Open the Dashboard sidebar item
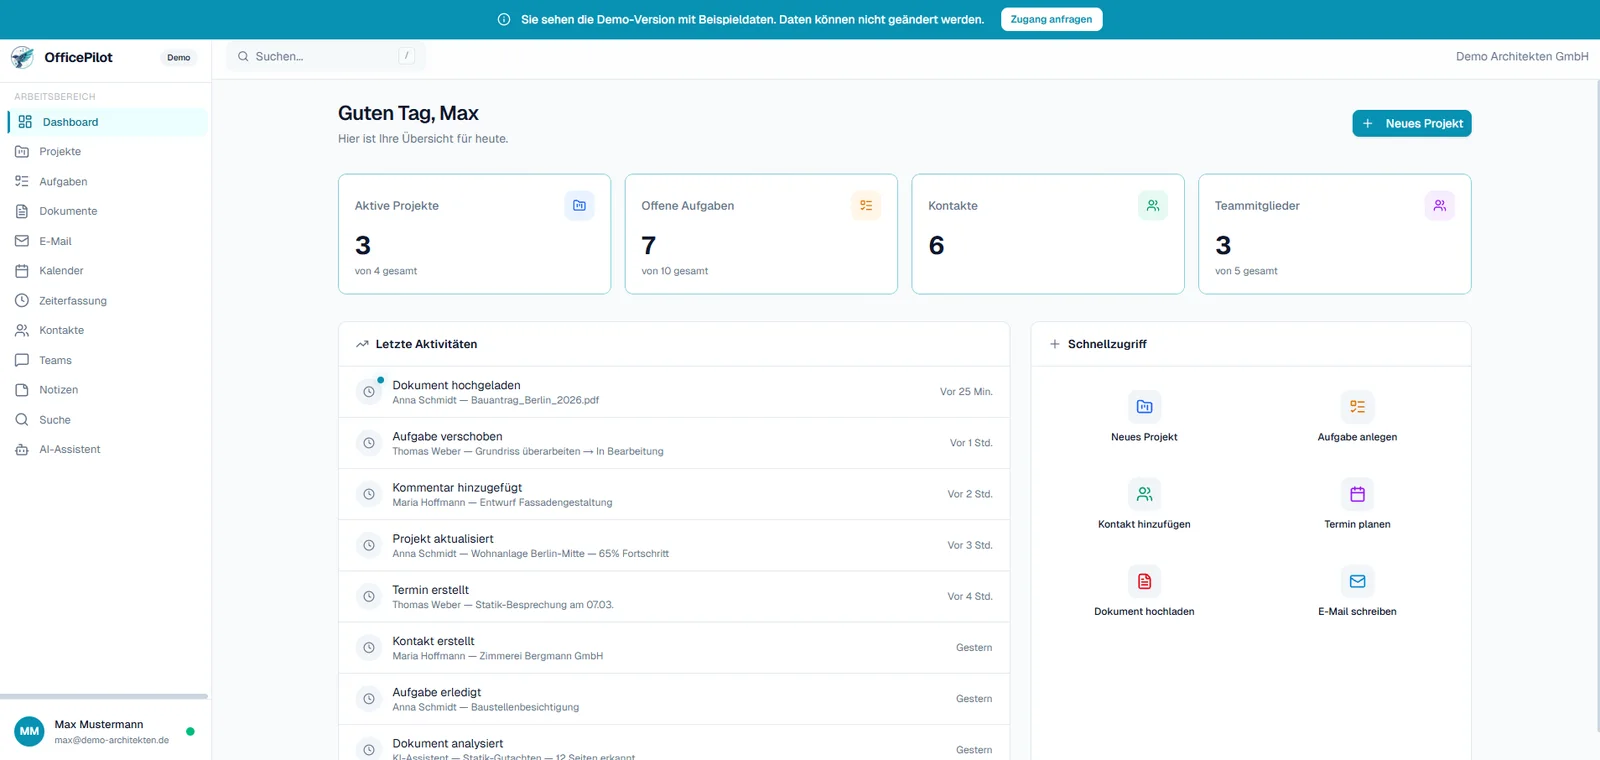Screen dimensions: 1600x760 (x=108, y=122)
